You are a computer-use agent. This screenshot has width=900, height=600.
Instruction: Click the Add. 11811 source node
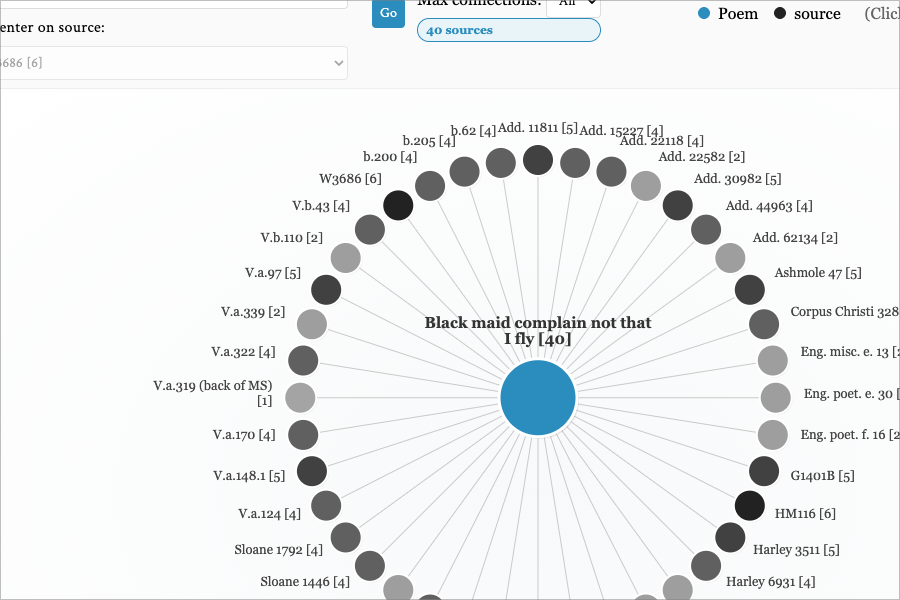pyautogui.click(x=537, y=159)
